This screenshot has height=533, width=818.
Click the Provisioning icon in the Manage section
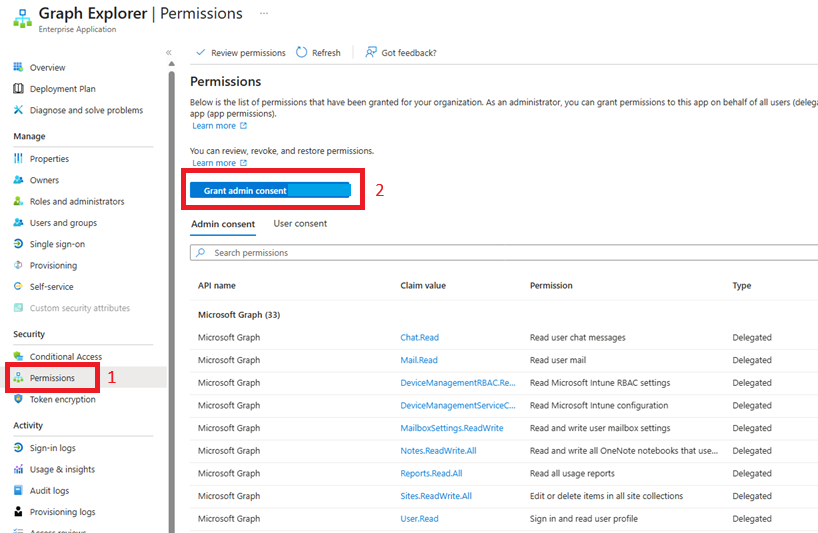click(x=18, y=265)
